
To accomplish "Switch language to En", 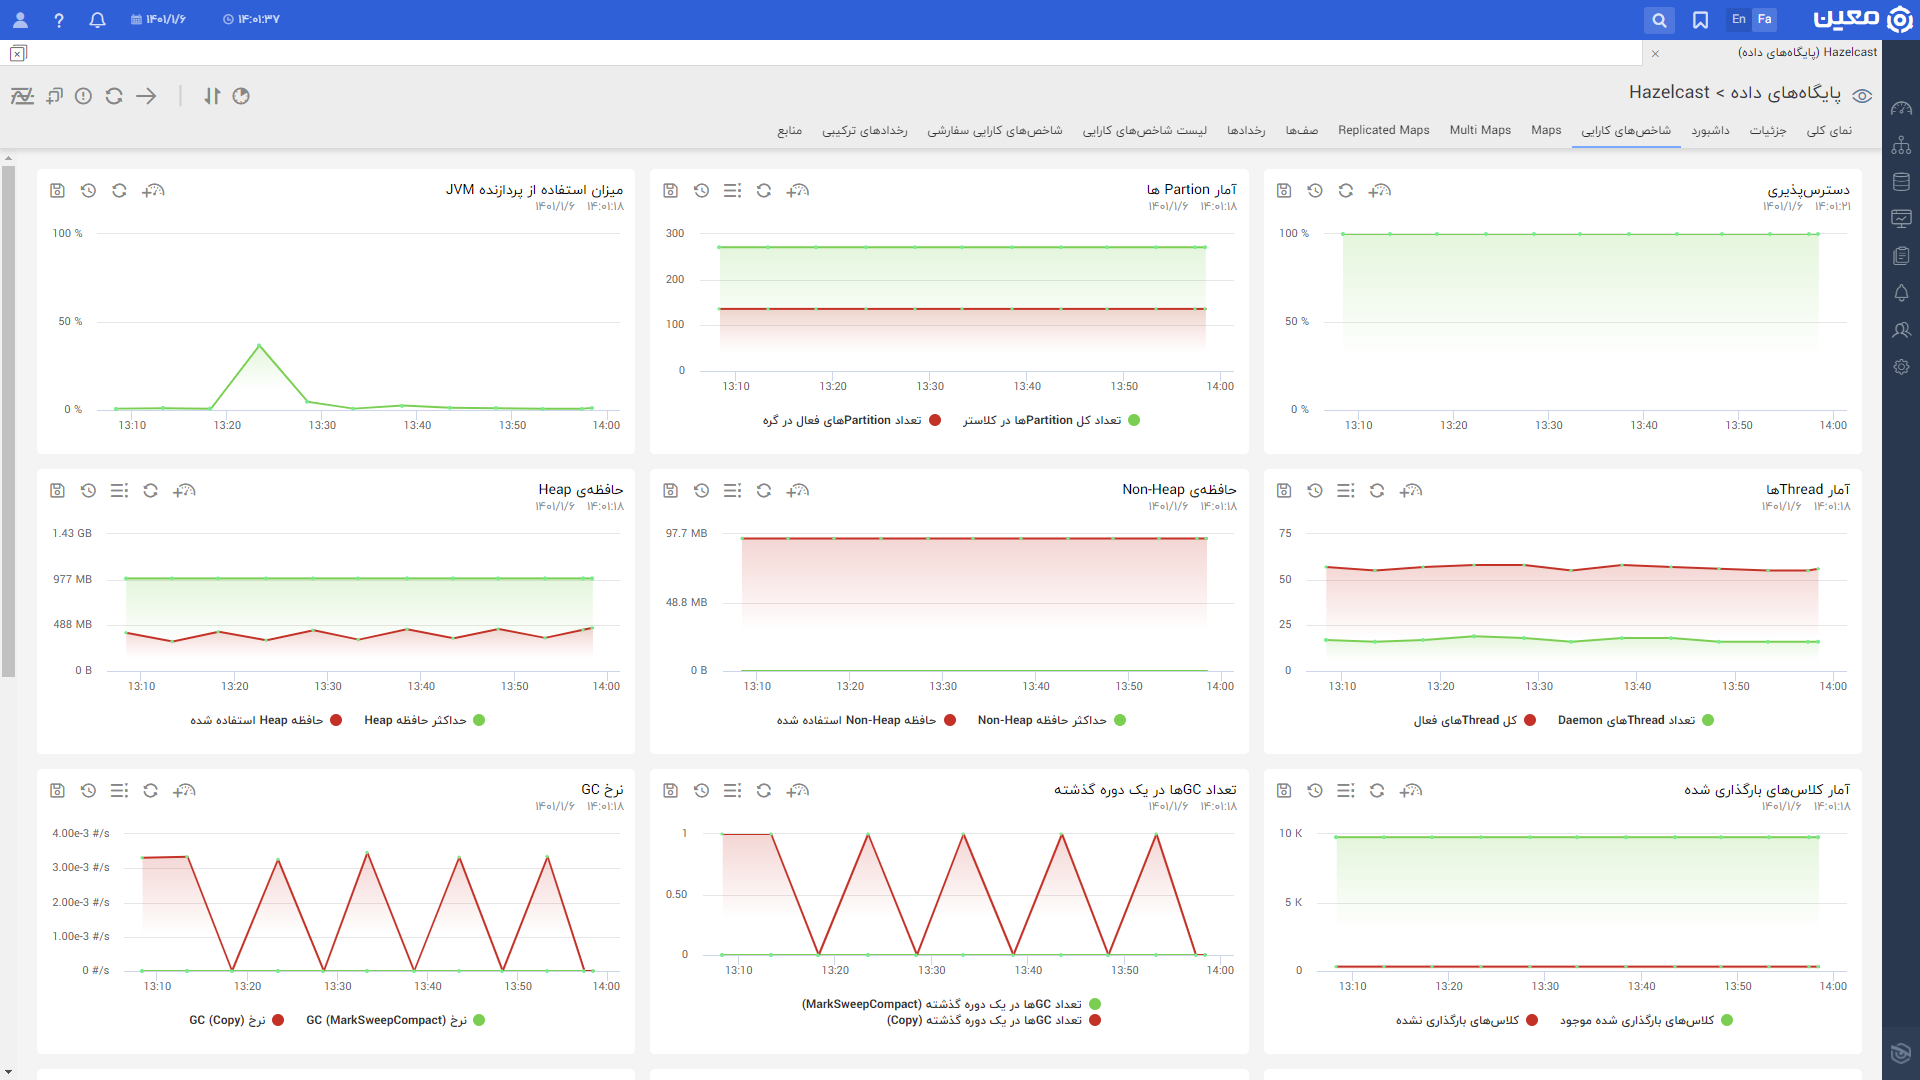I will 1739,20.
